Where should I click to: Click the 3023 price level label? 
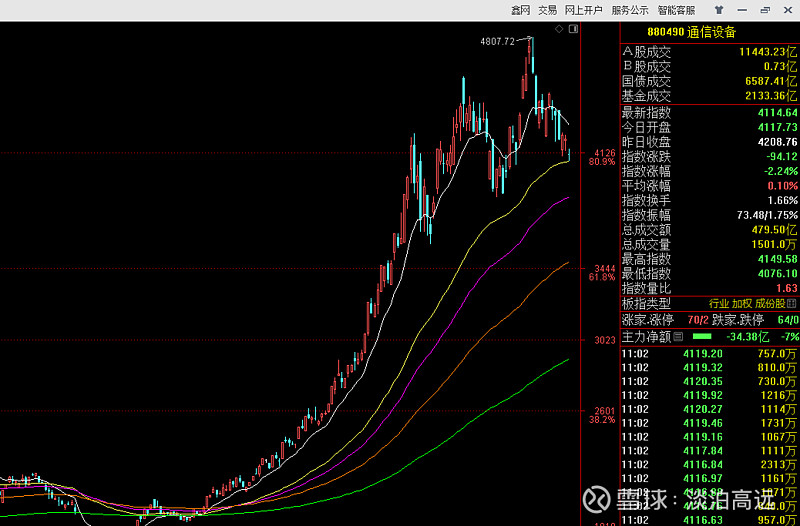(605, 340)
